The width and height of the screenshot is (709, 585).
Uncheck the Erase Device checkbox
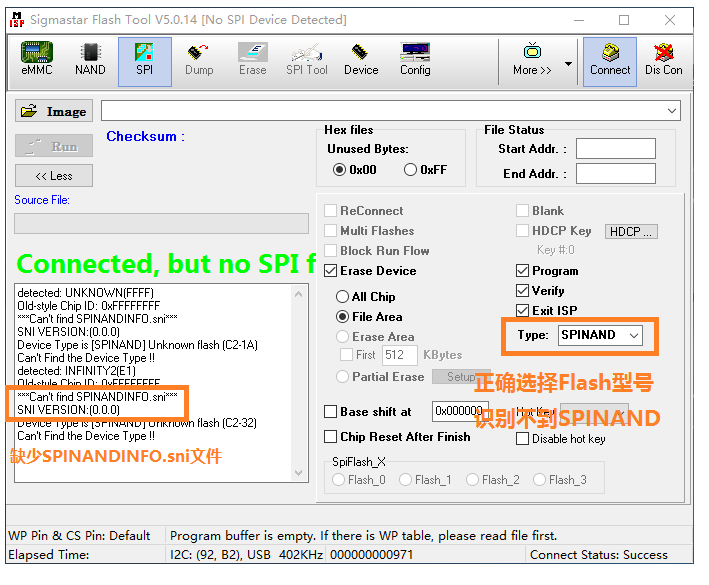point(331,271)
